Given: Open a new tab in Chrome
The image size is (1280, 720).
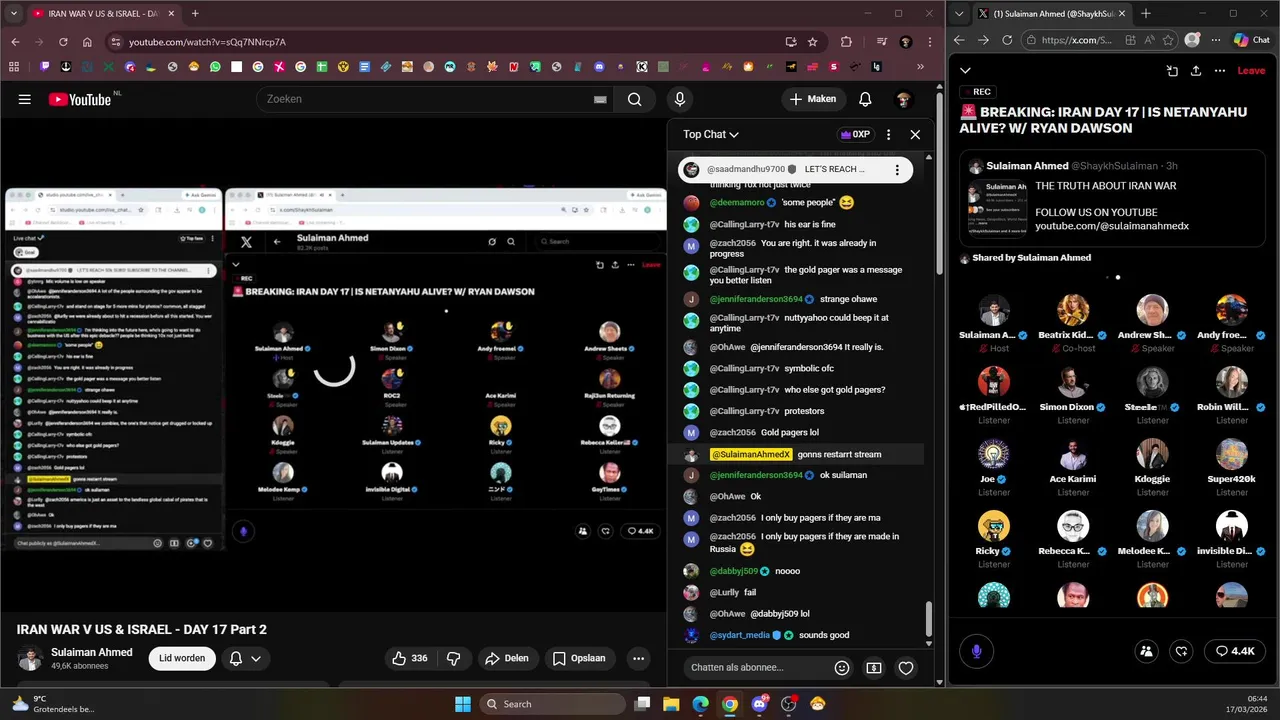Looking at the screenshot, I should click(195, 14).
